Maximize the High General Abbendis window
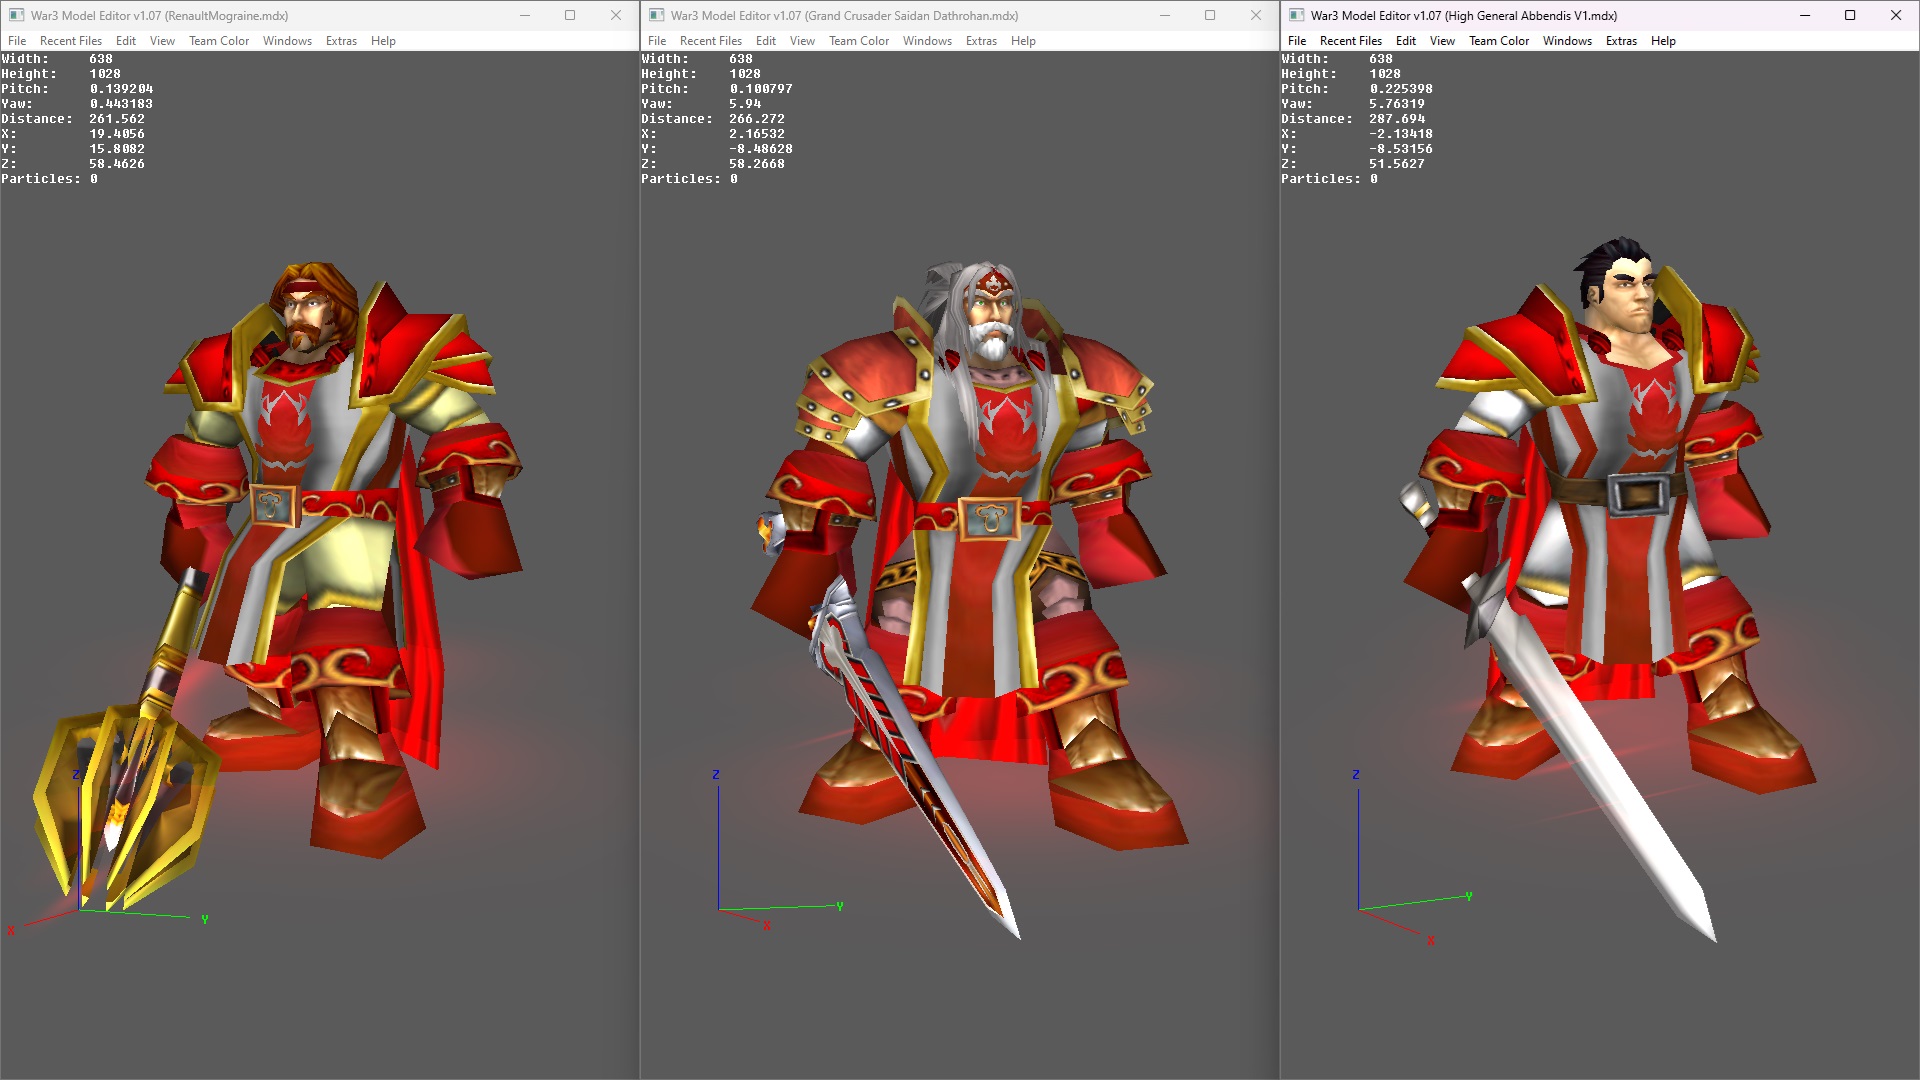 tap(1850, 15)
